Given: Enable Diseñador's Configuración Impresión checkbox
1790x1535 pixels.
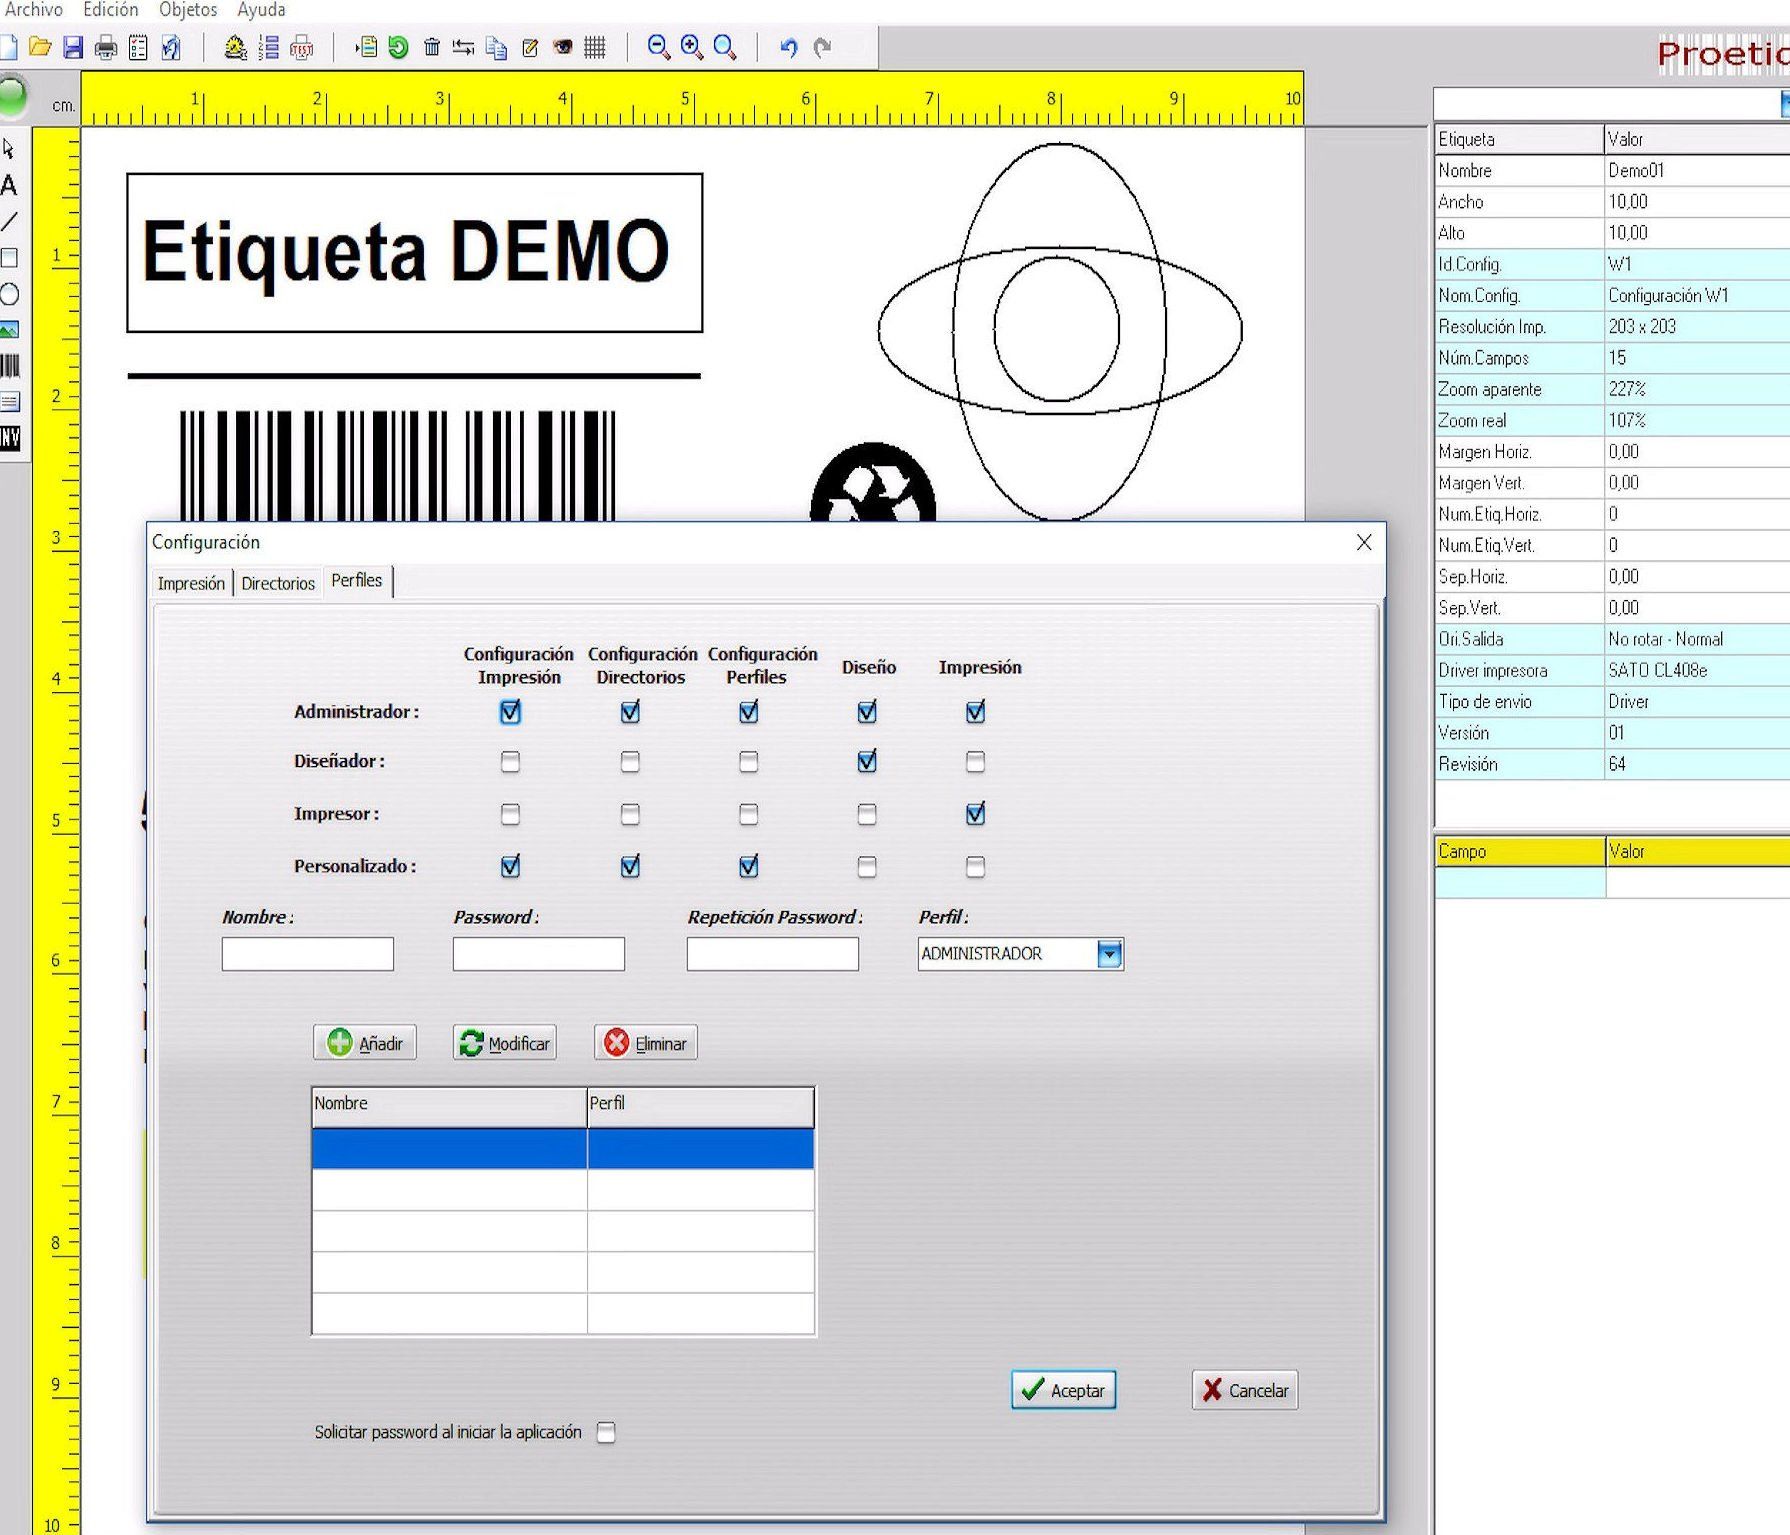Looking at the screenshot, I should [x=510, y=762].
